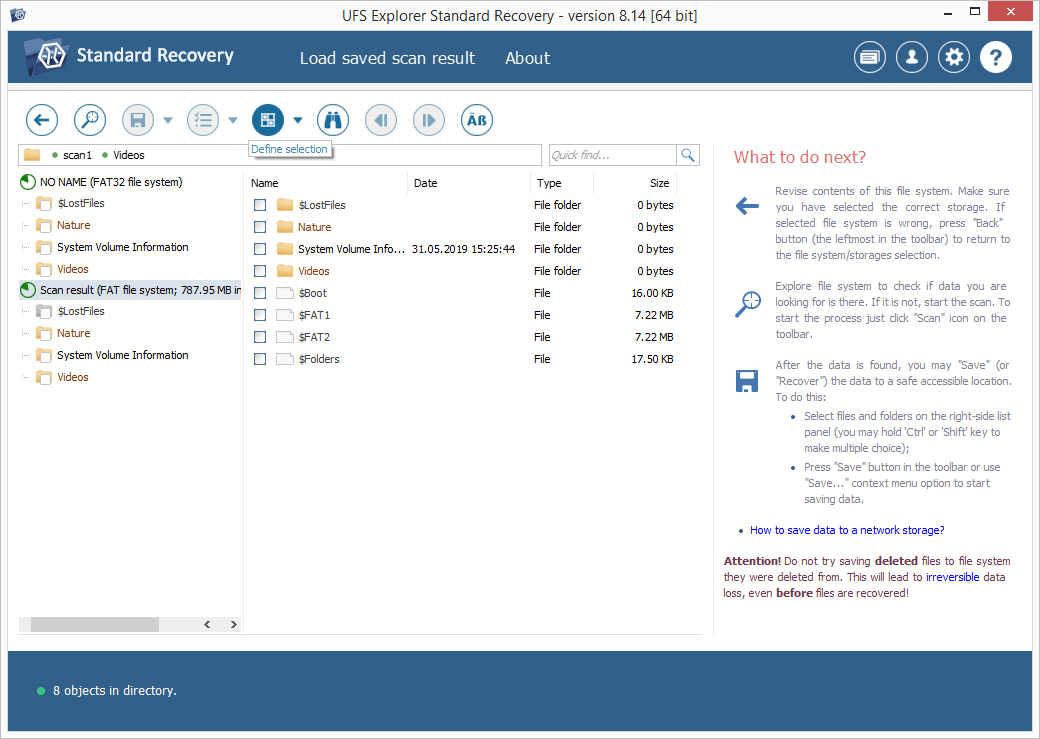
Task: Check the Nature folder checkbox in list
Action: coord(260,227)
